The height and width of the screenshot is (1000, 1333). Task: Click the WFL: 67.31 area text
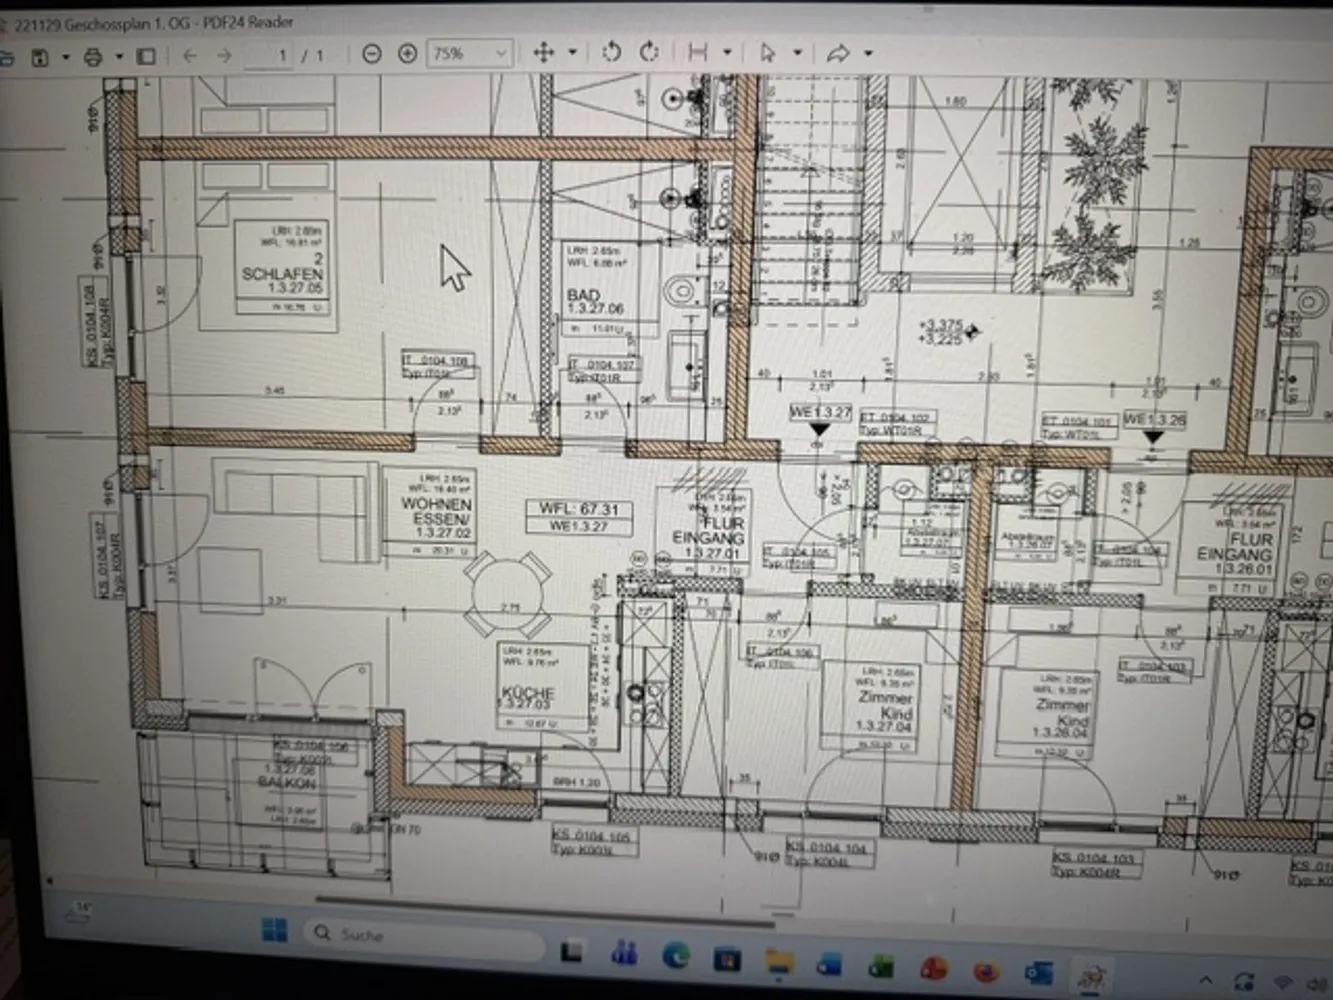pyautogui.click(x=579, y=509)
